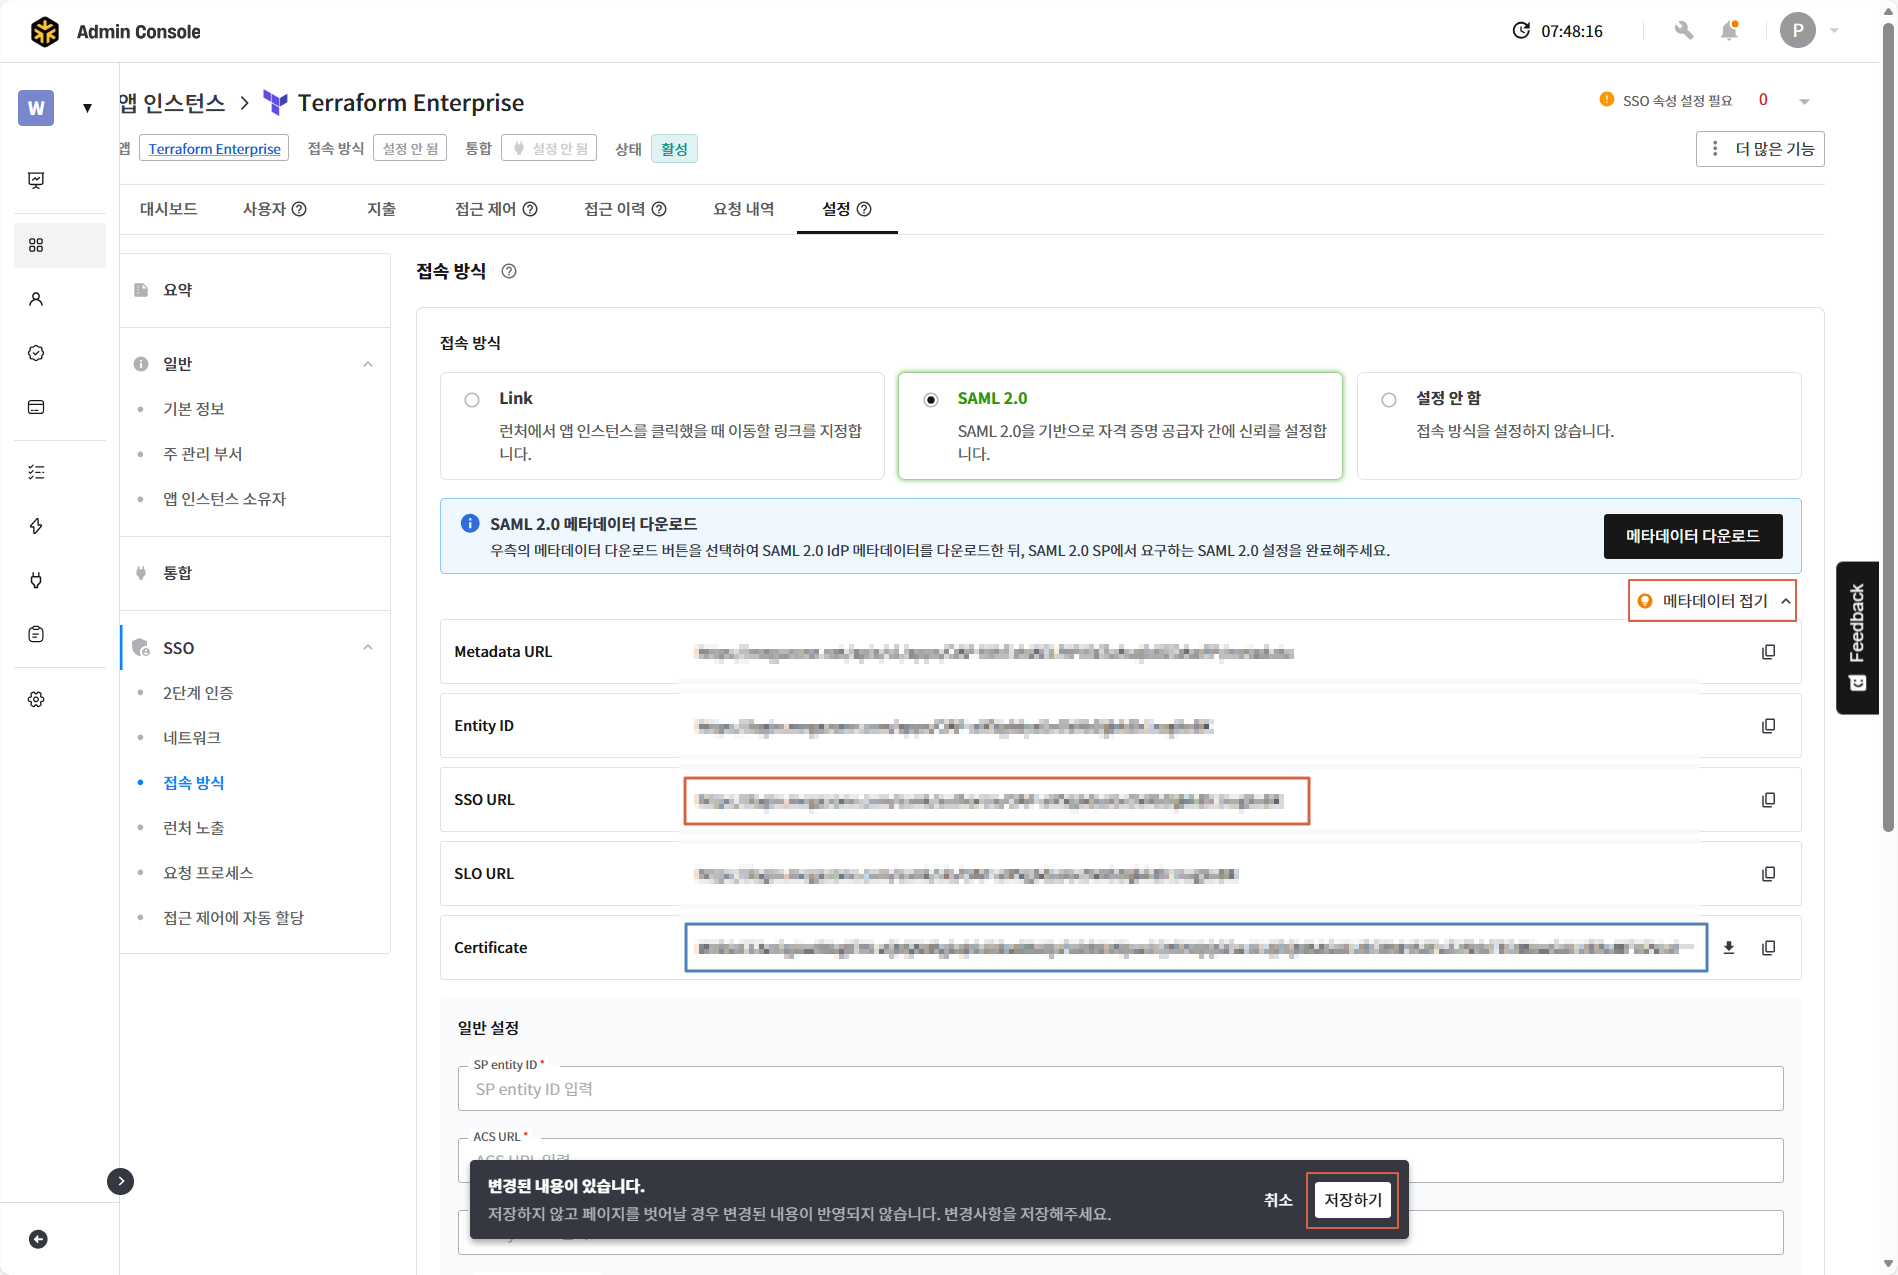Collapse metadata with 메타데이터 접기
The image size is (1898, 1275).
1712,601
